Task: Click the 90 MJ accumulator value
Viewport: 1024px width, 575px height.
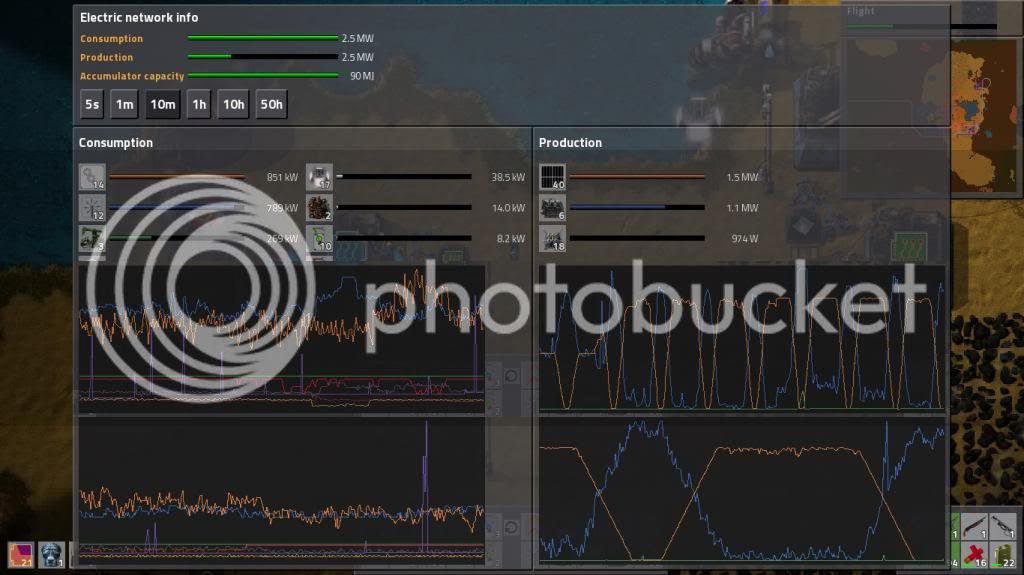Action: [362, 76]
